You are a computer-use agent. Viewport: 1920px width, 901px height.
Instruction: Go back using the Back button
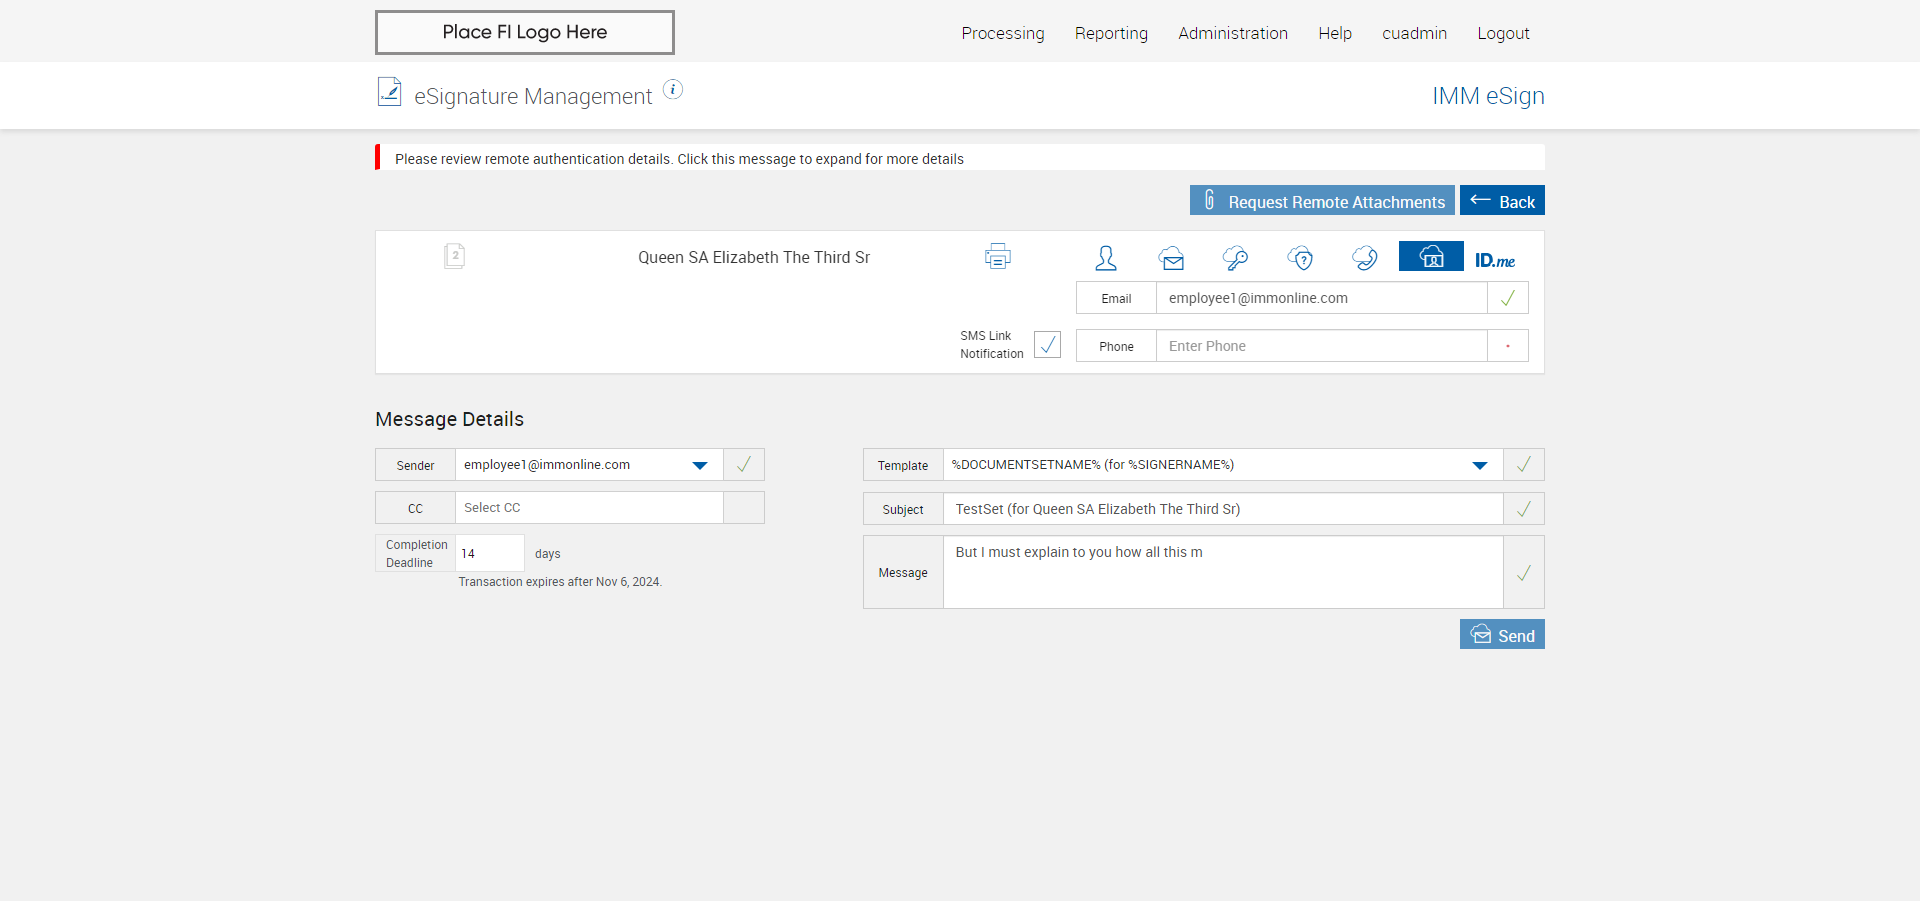click(1502, 201)
